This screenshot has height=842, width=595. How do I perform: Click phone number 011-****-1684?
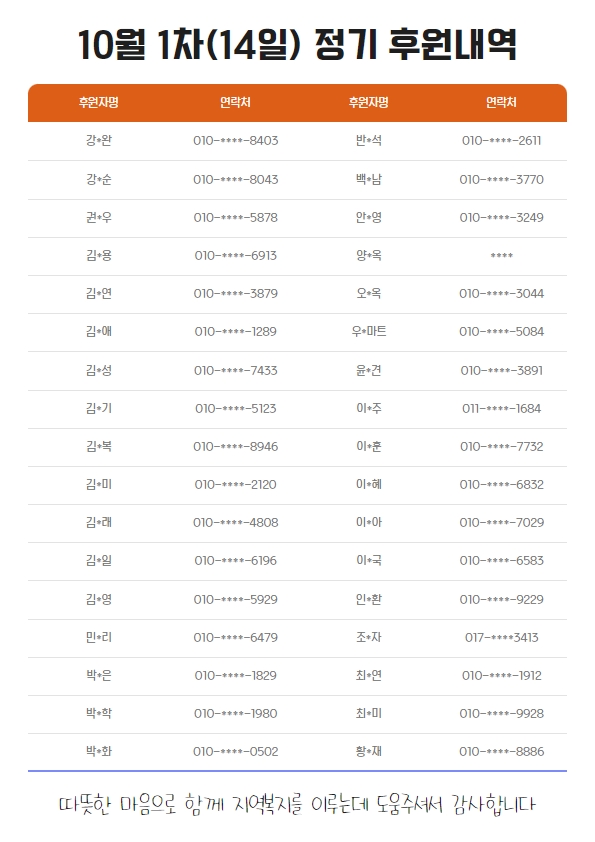click(x=502, y=409)
